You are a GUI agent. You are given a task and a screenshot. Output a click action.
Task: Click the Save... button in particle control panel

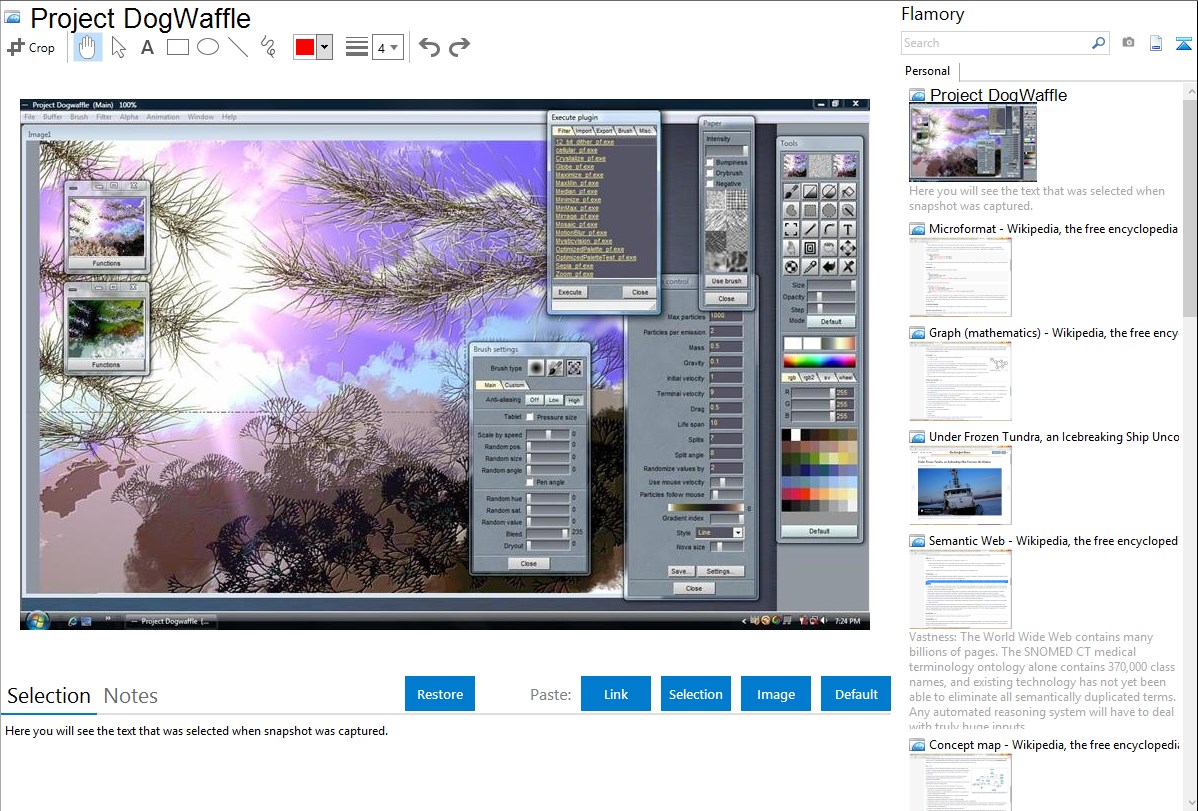click(680, 571)
